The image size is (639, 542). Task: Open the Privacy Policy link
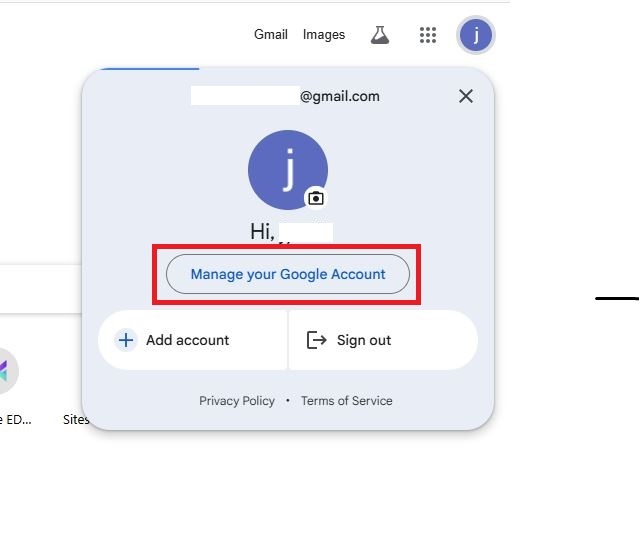[x=237, y=401]
